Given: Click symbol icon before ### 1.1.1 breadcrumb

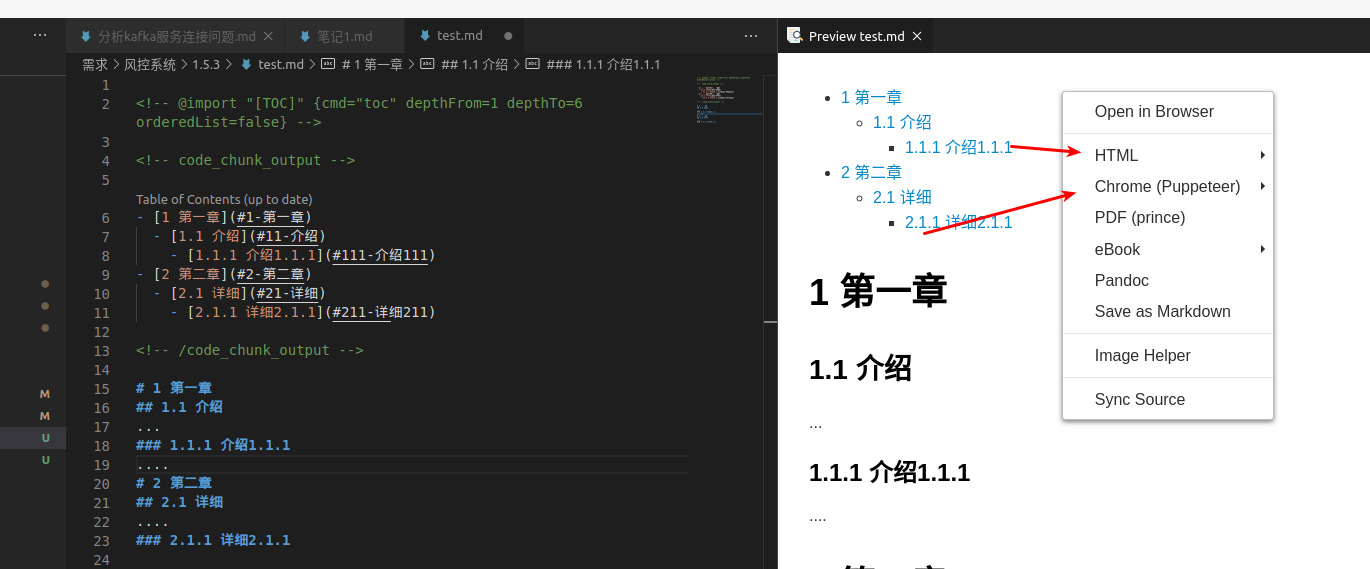Looking at the screenshot, I should [532, 63].
